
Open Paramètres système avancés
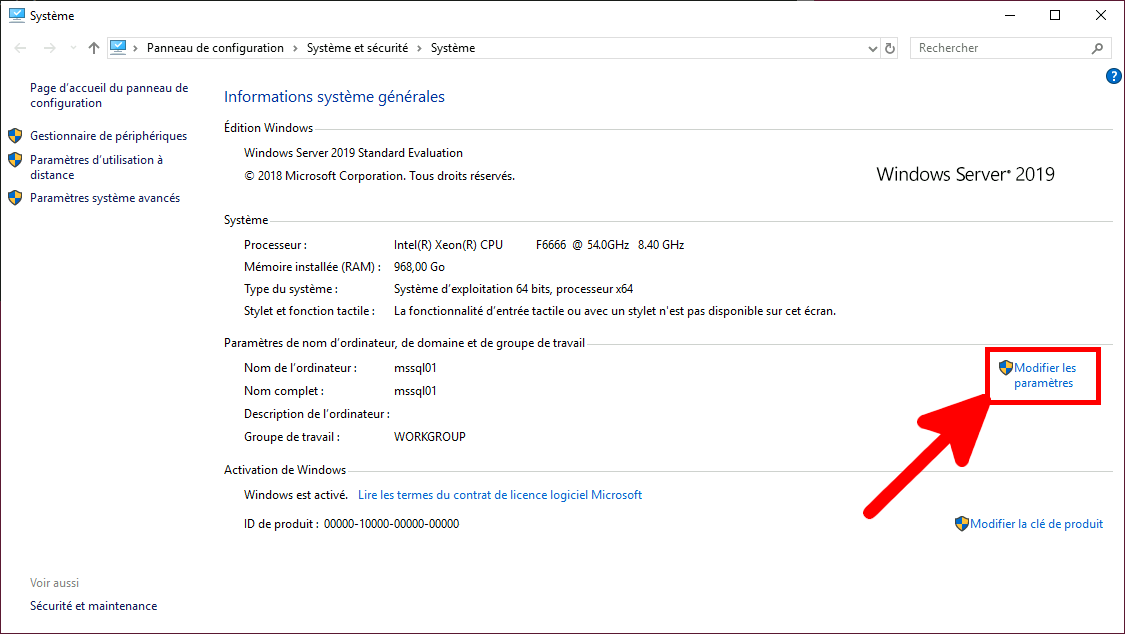[x=105, y=198]
